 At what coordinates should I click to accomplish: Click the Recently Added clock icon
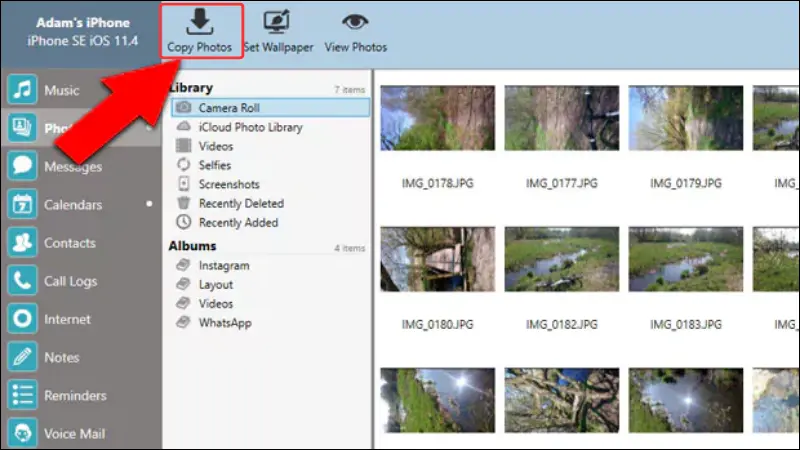(183, 221)
